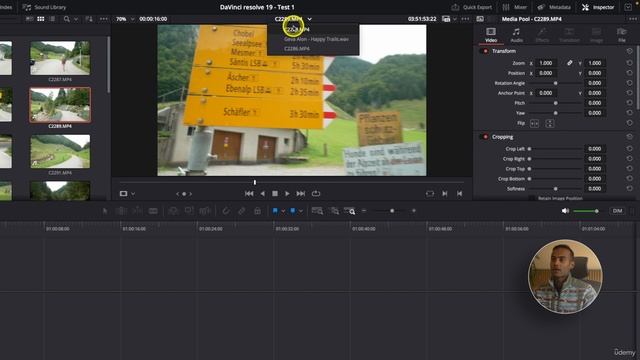Set the mark in point
Image resolution: width=640 pixels, height=360 pixels.
coord(445,193)
